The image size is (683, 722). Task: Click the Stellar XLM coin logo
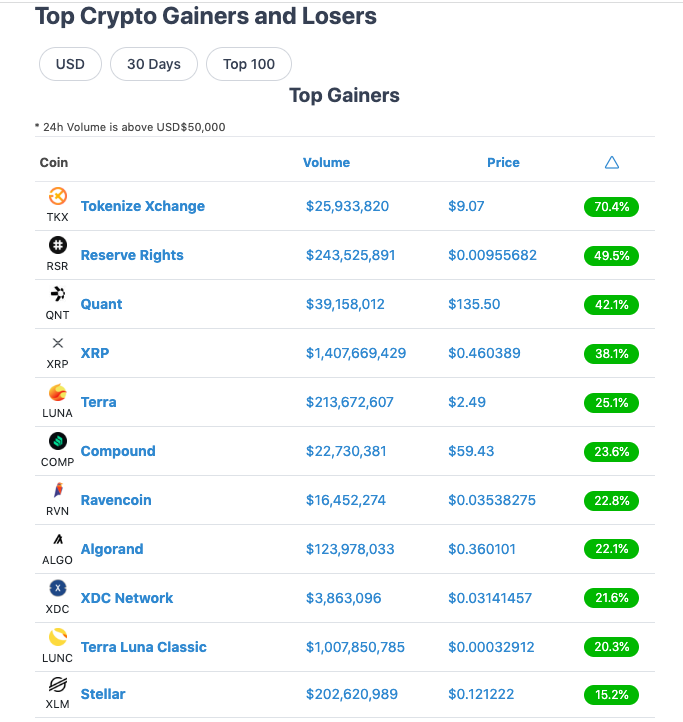(58, 685)
